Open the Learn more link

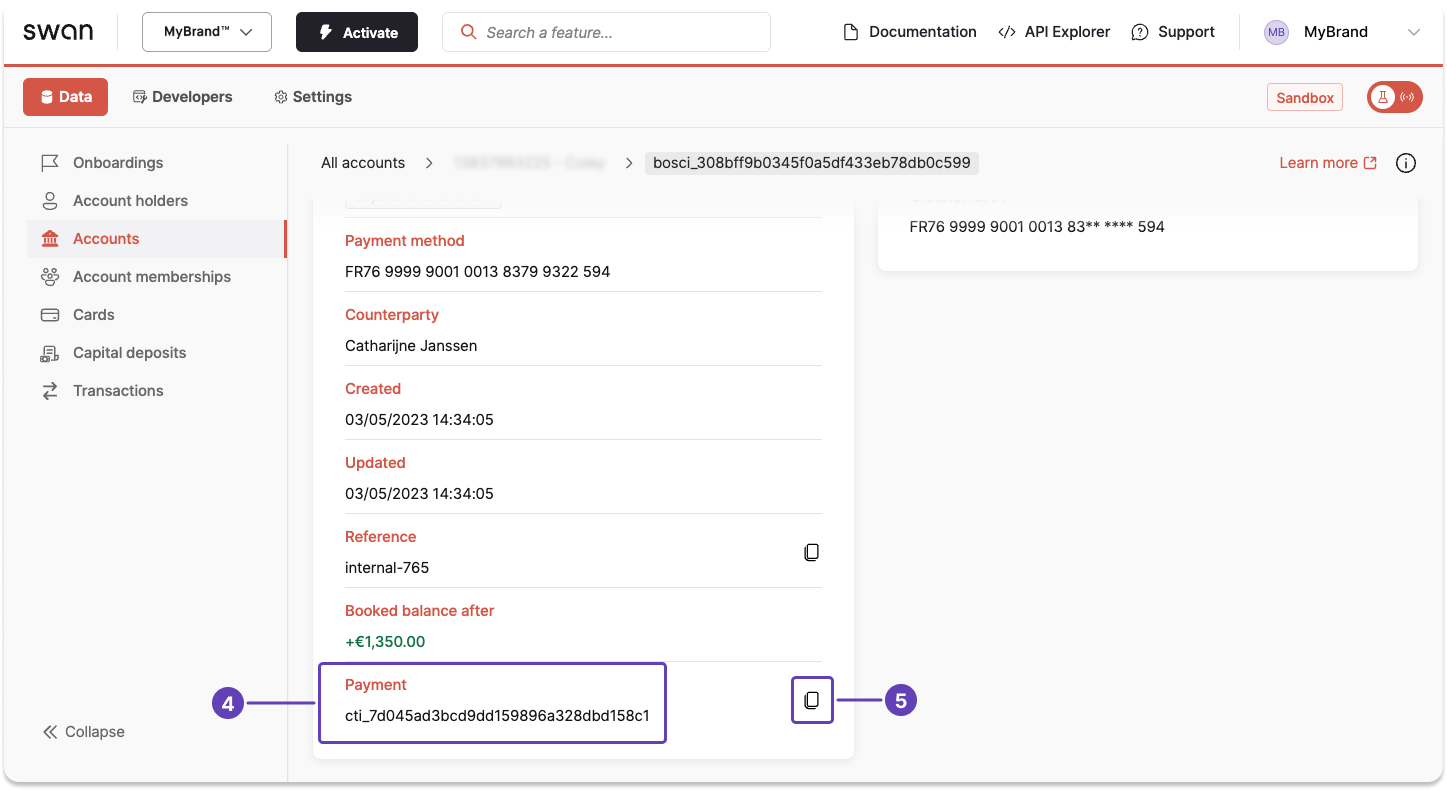coord(1320,162)
